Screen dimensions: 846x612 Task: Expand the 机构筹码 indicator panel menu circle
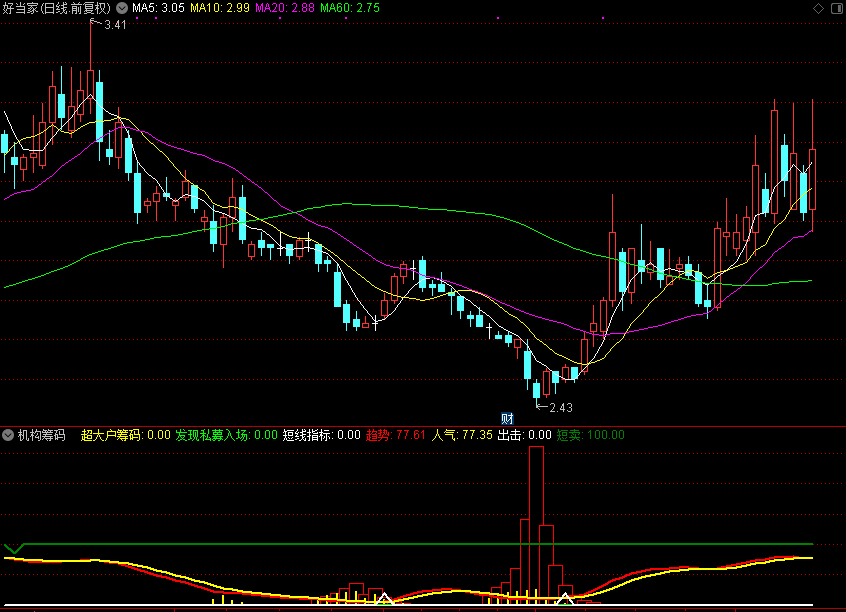(x=8, y=435)
